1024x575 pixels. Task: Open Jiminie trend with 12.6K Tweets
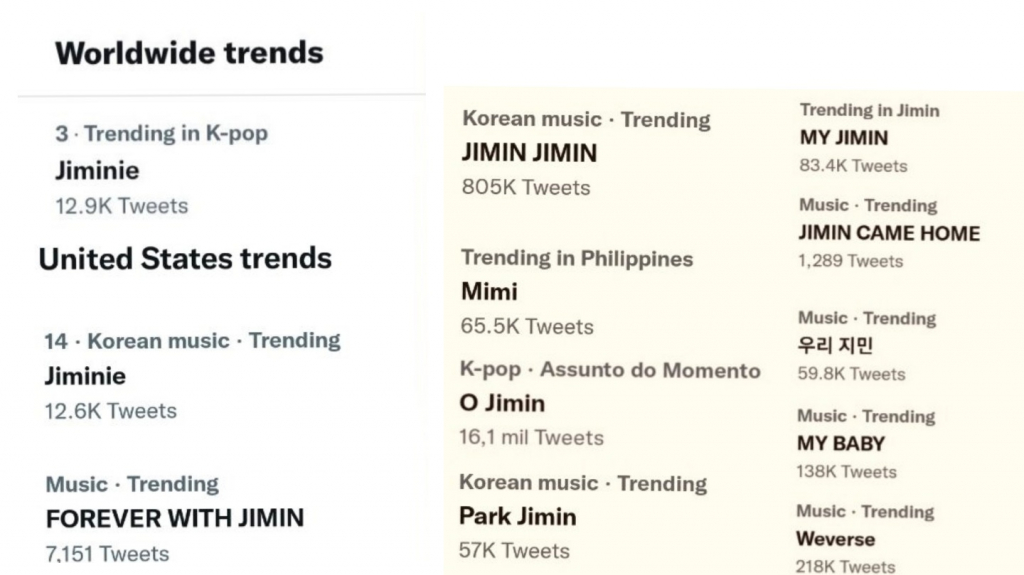[x=193, y=376]
